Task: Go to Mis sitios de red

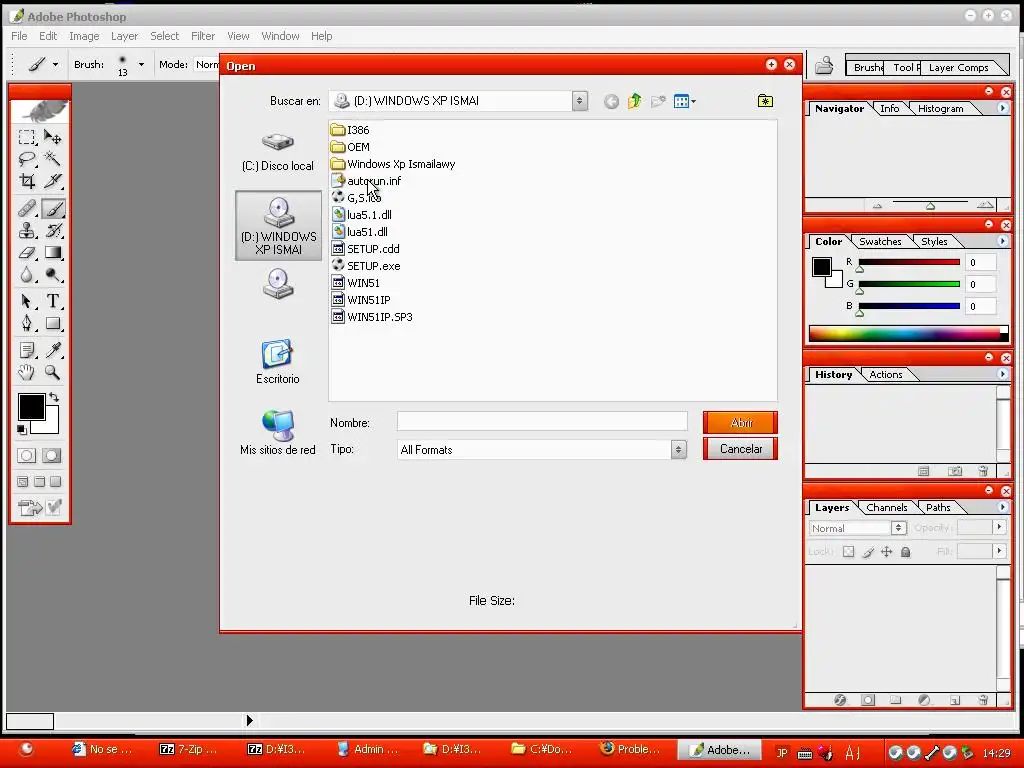Action: [278, 433]
